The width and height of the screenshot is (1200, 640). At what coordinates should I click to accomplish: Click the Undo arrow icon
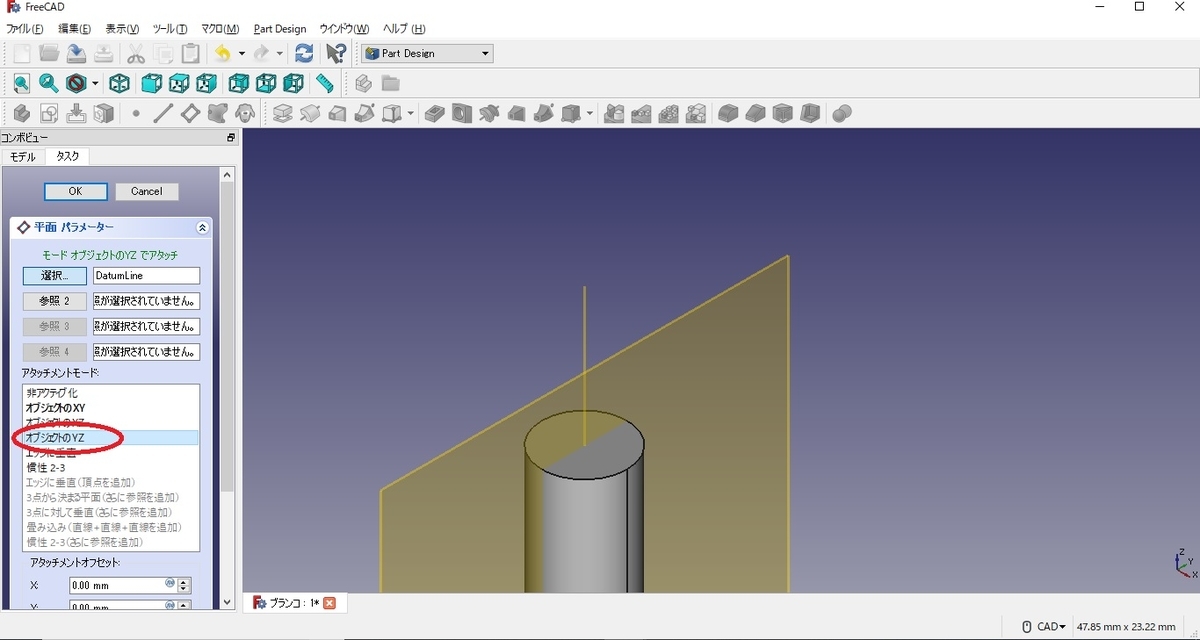pyautogui.click(x=223, y=53)
